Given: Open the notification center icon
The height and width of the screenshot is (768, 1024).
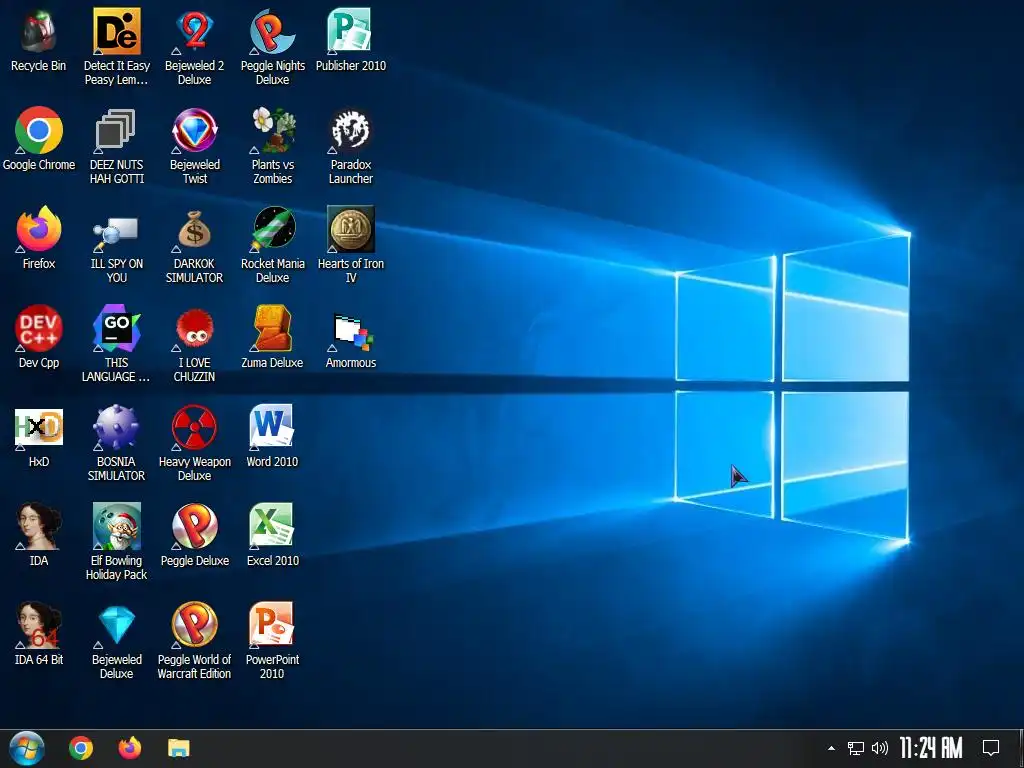Looking at the screenshot, I should (991, 748).
